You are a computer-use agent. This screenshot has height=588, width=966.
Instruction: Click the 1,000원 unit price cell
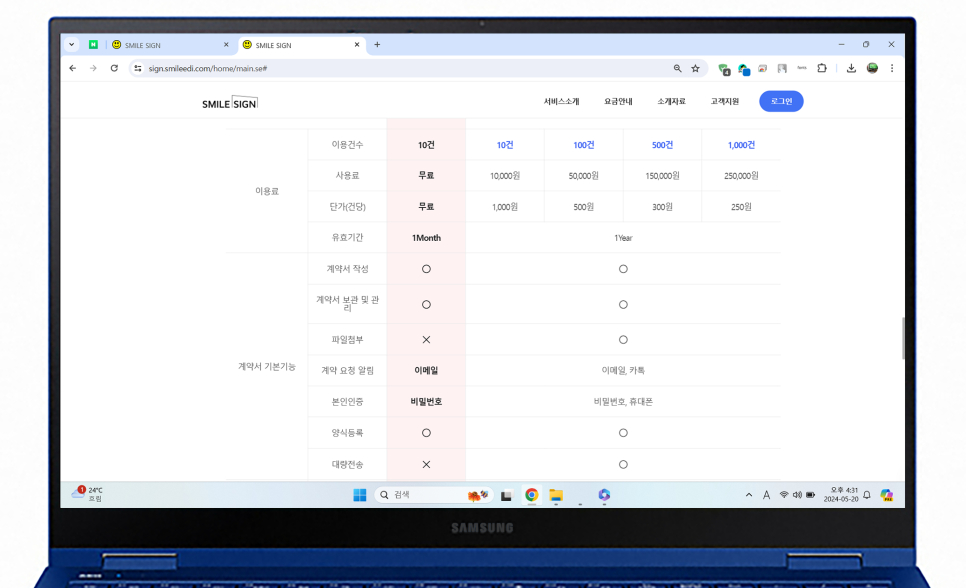coord(505,207)
